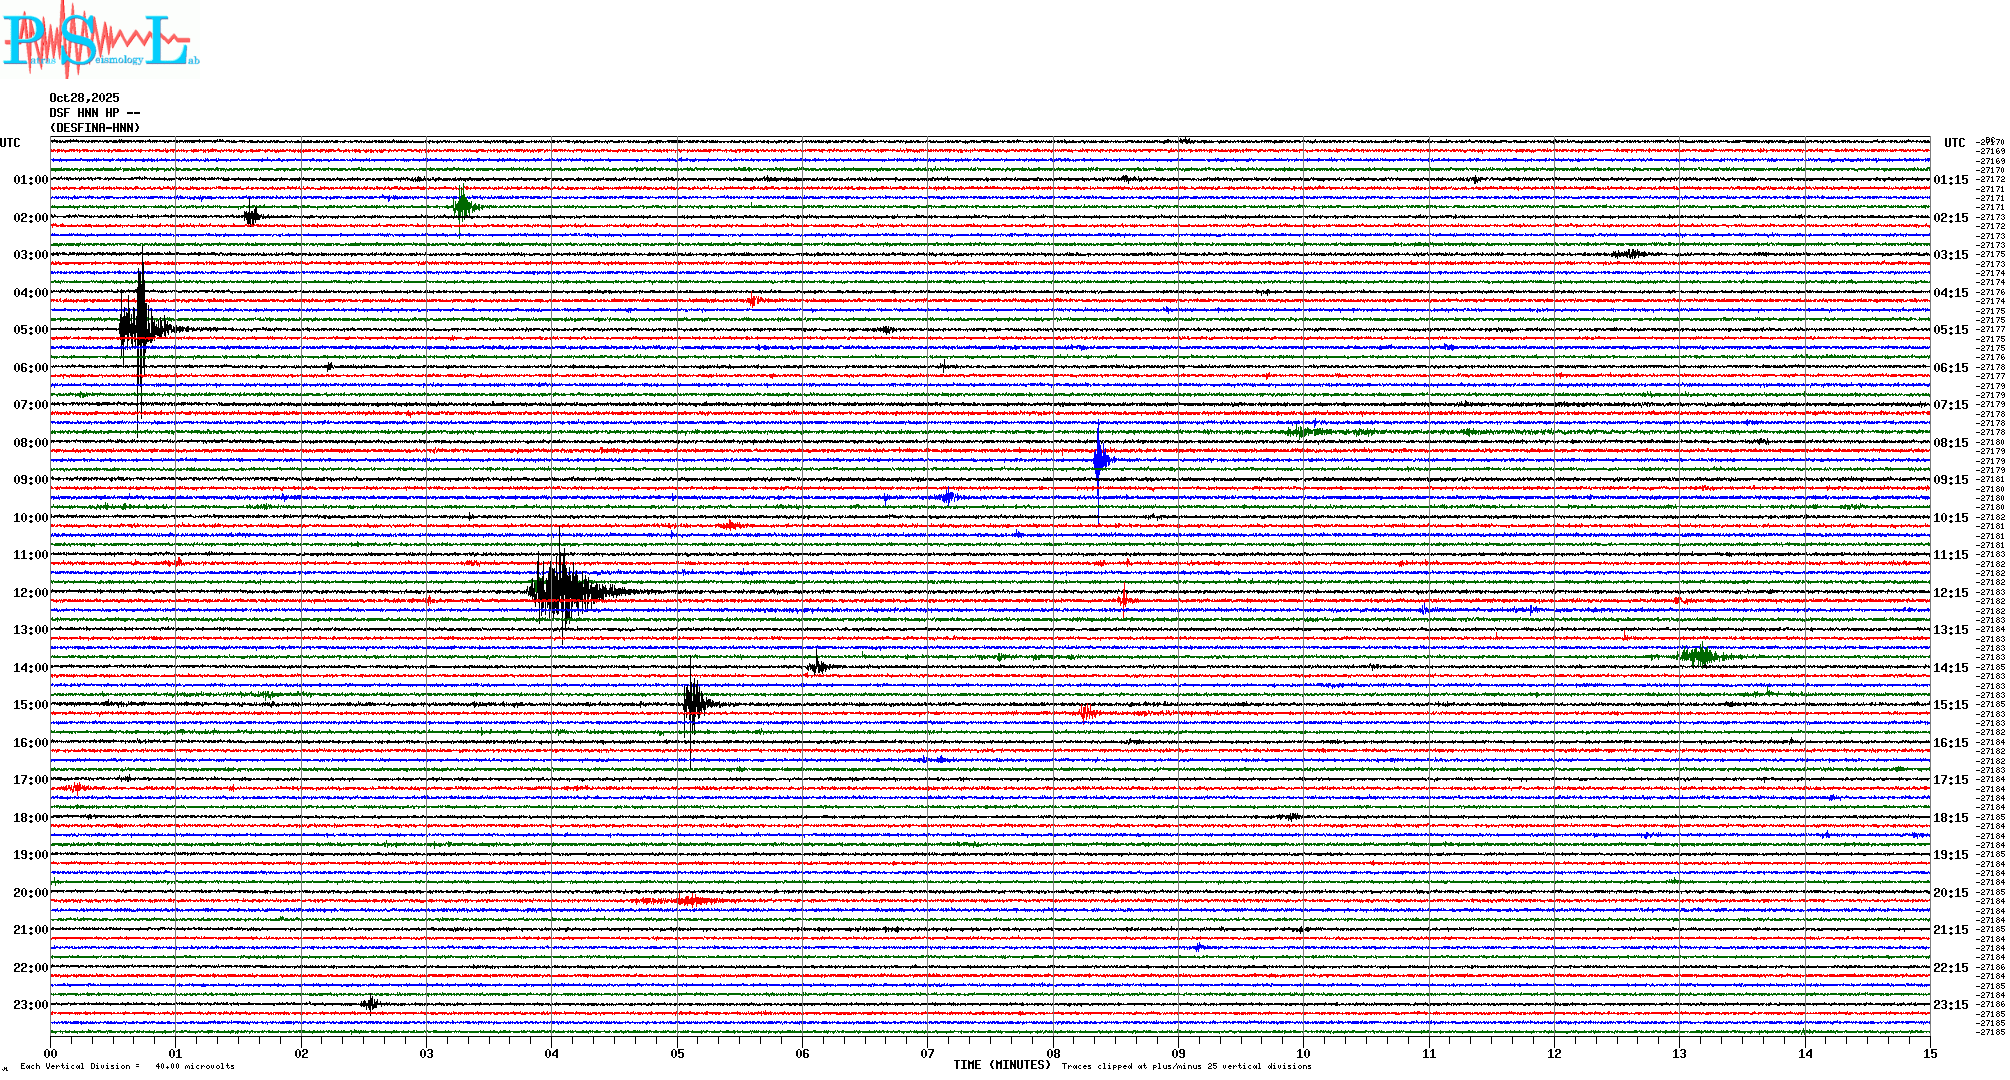Click the small black event on 23:00 trace
2010x1080 pixels.
pos(370,1003)
